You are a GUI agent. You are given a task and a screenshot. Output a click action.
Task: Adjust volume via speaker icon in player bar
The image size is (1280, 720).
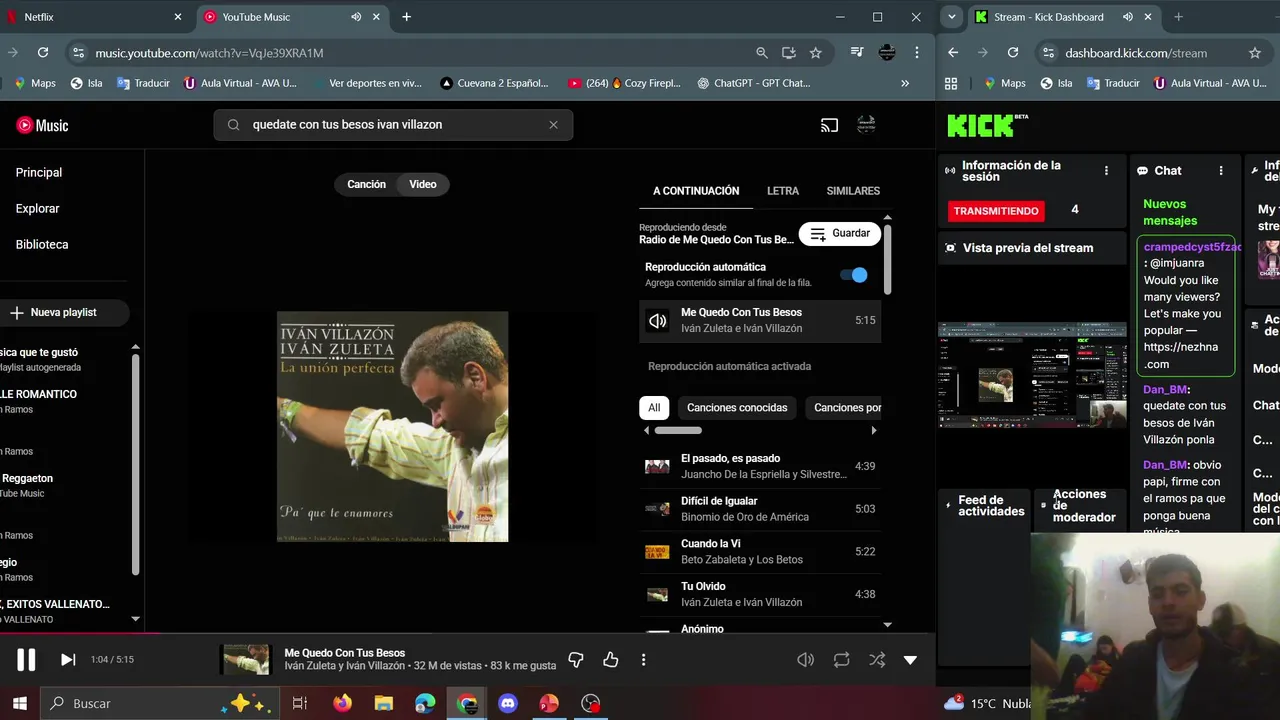click(x=805, y=660)
